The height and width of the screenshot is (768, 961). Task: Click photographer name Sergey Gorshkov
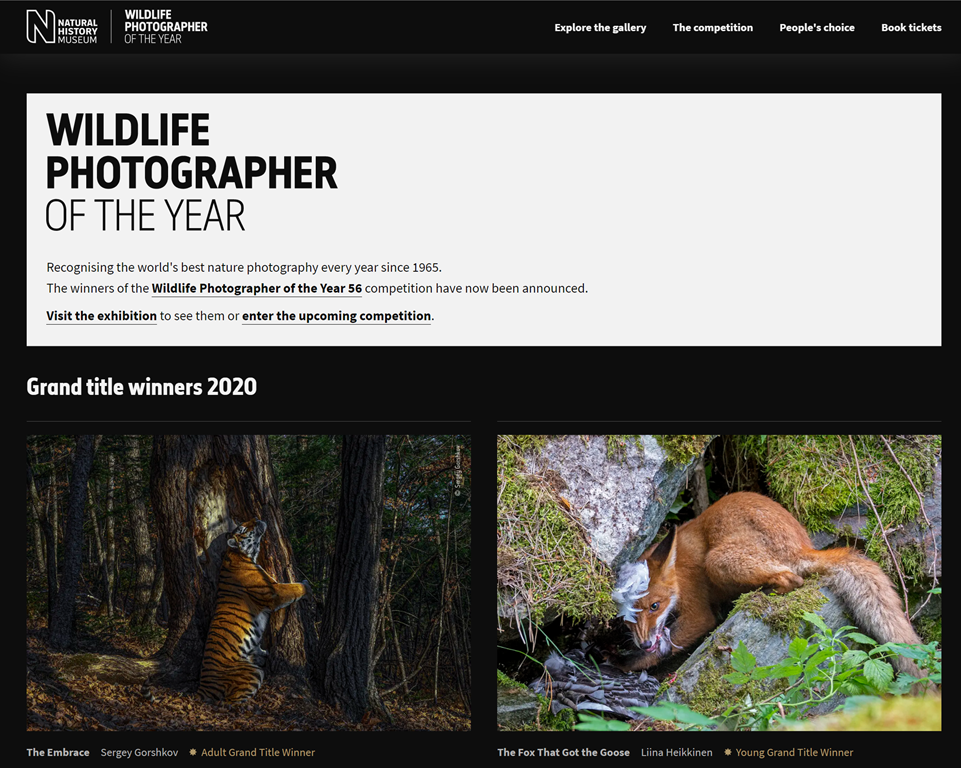pyautogui.click(x=139, y=752)
